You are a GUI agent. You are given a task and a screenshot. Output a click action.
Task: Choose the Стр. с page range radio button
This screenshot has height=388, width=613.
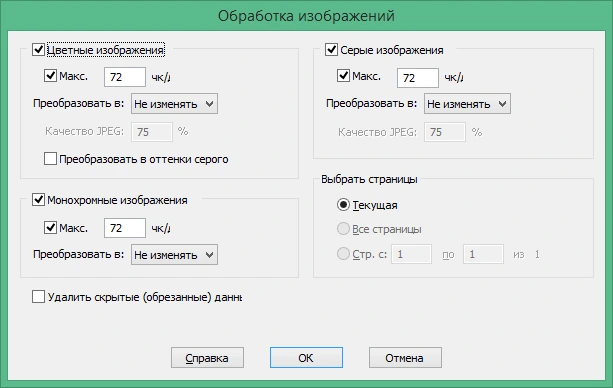click(x=343, y=254)
